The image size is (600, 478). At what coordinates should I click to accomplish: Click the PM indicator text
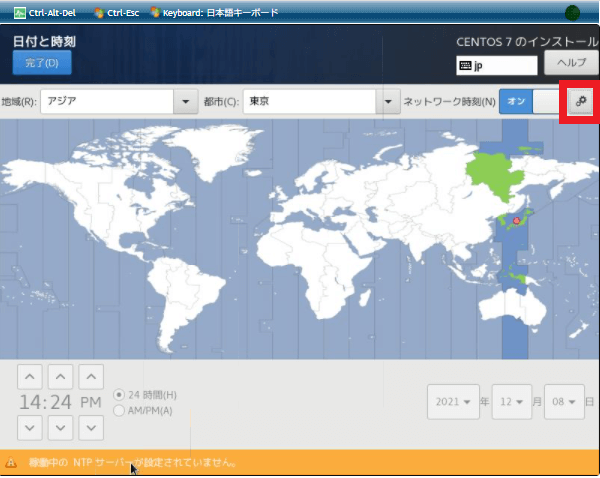click(91, 402)
